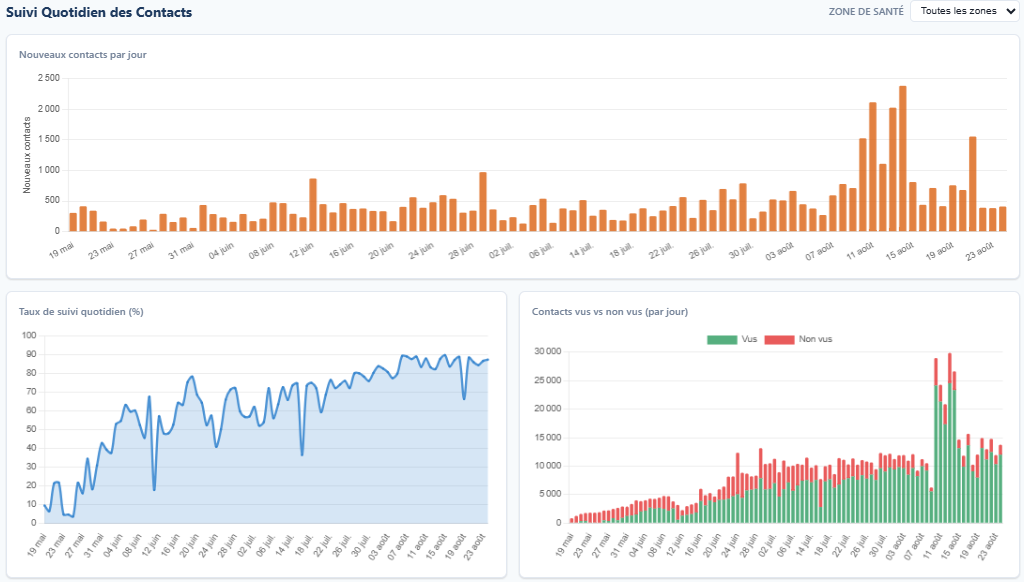Click the 25 000 y-axis value
The width and height of the screenshot is (1024, 582).
548,380
